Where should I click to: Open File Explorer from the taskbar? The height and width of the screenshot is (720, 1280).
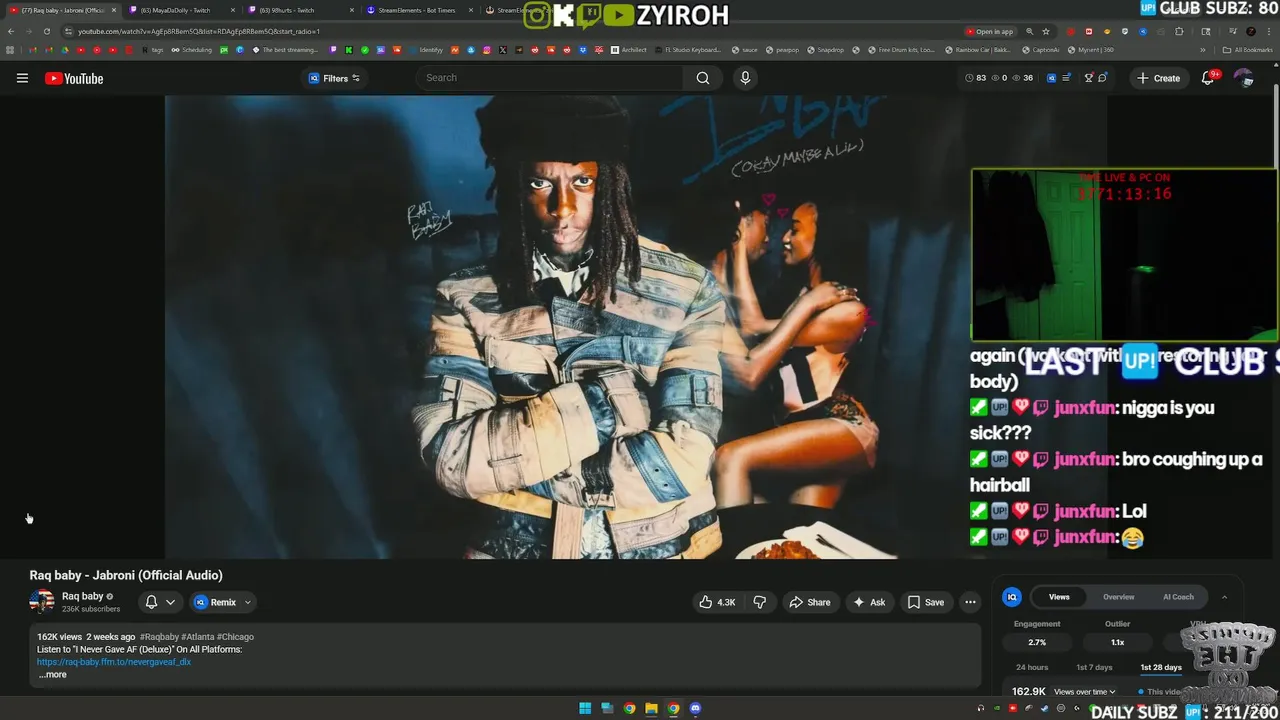click(651, 709)
